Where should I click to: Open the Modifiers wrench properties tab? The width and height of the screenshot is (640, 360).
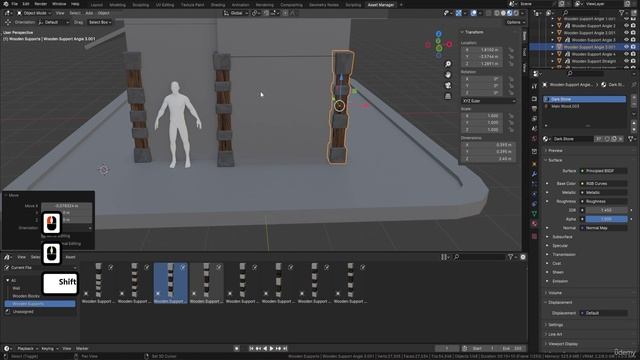coord(534,174)
